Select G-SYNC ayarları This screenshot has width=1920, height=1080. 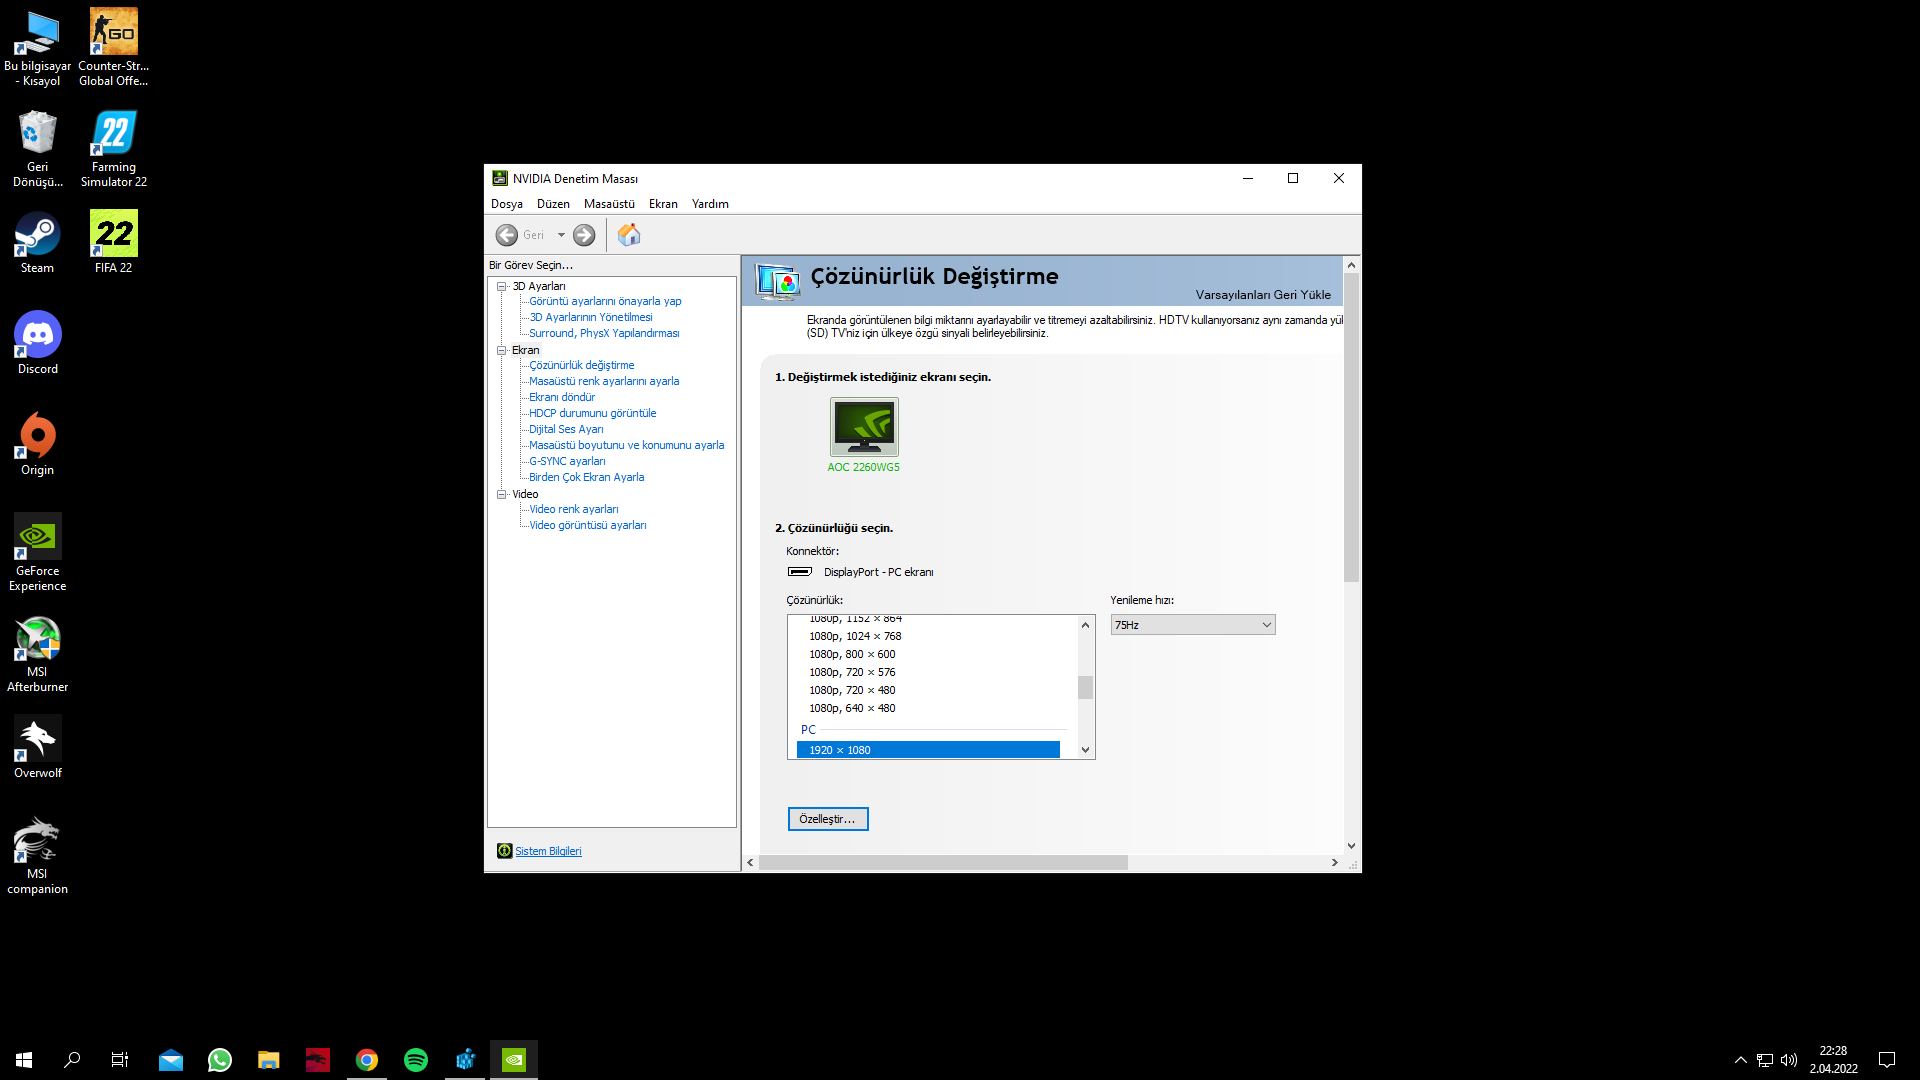point(567,461)
